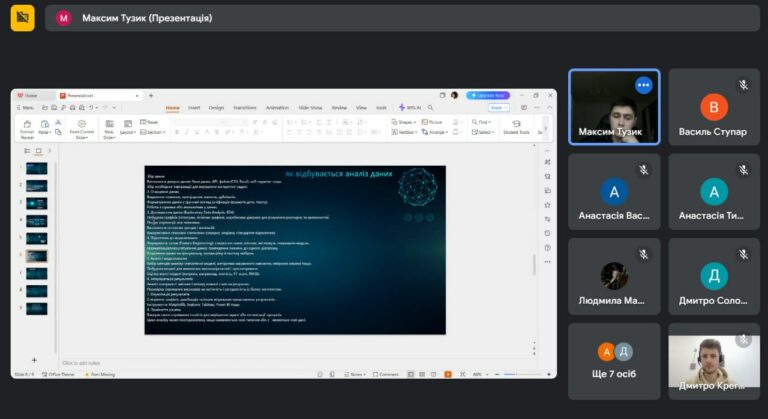Toggle the Notes pane in status bar

pos(355,374)
